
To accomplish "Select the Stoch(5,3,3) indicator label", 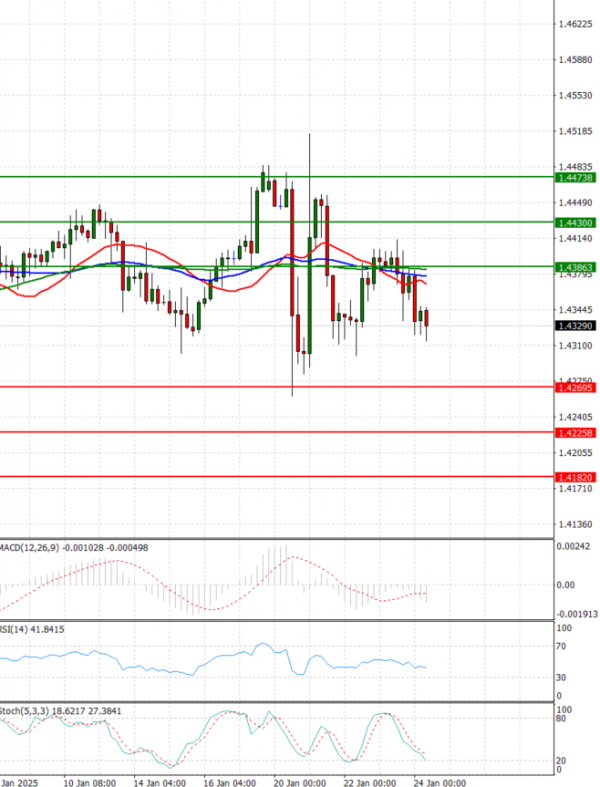I will pos(28,710).
